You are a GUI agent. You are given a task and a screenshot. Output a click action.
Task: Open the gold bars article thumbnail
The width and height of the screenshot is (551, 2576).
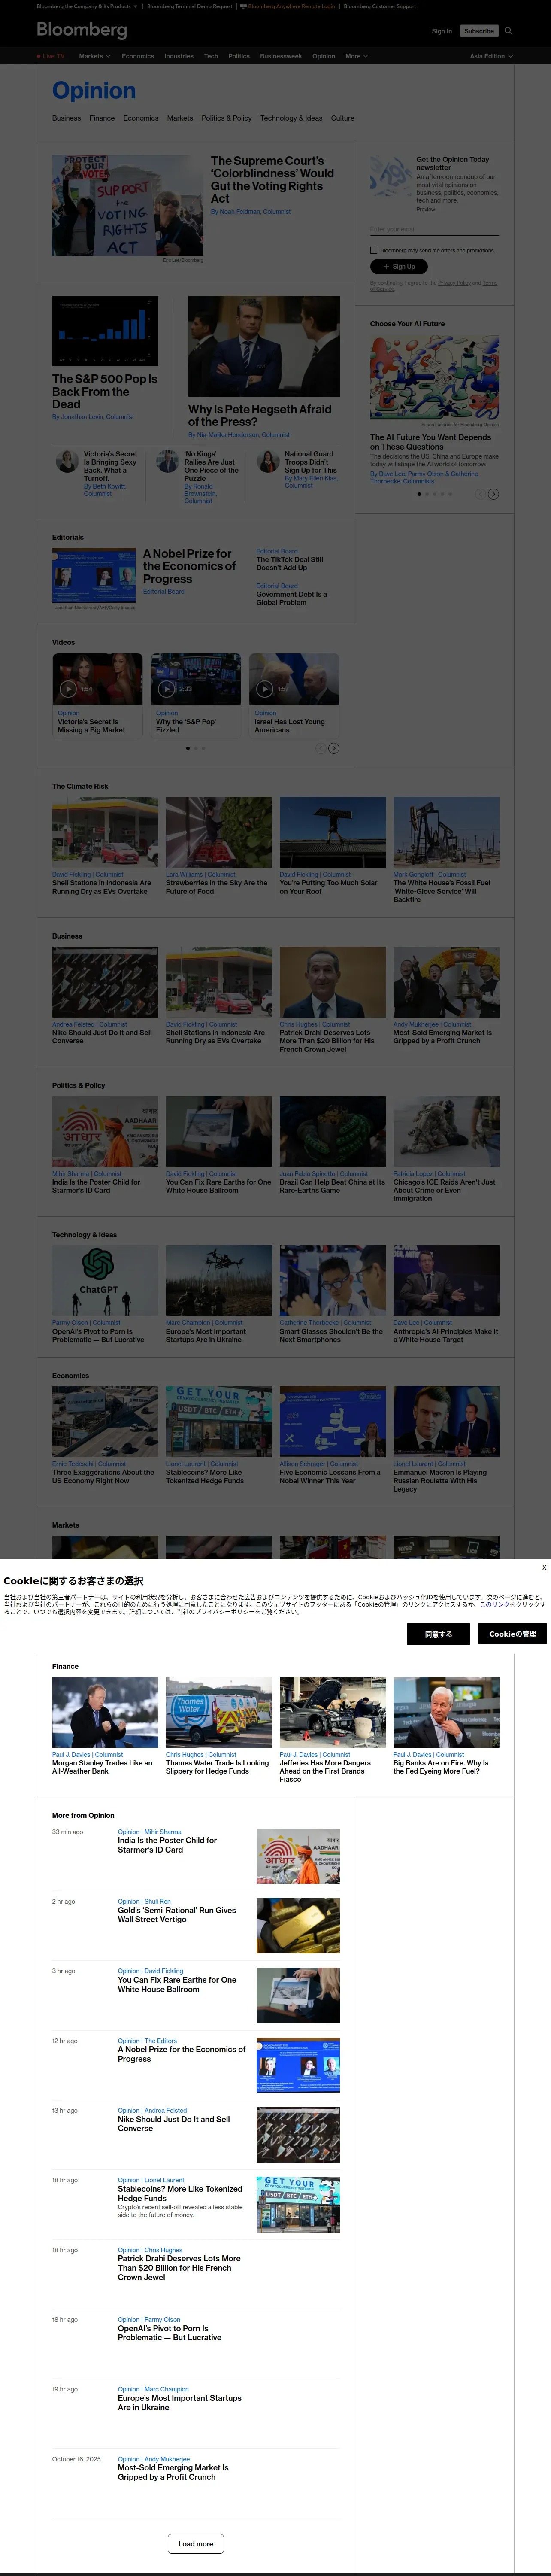[298, 1926]
